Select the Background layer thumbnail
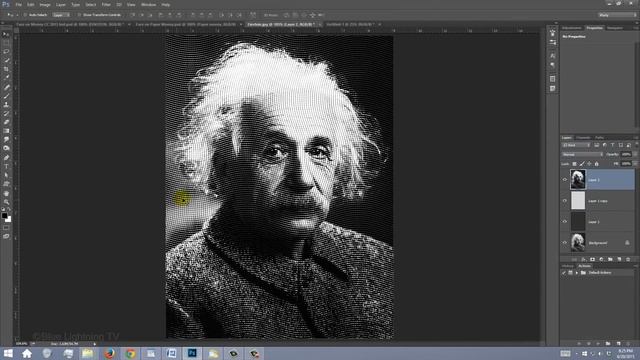Screen dimensions: 640x360 click(x=578, y=242)
